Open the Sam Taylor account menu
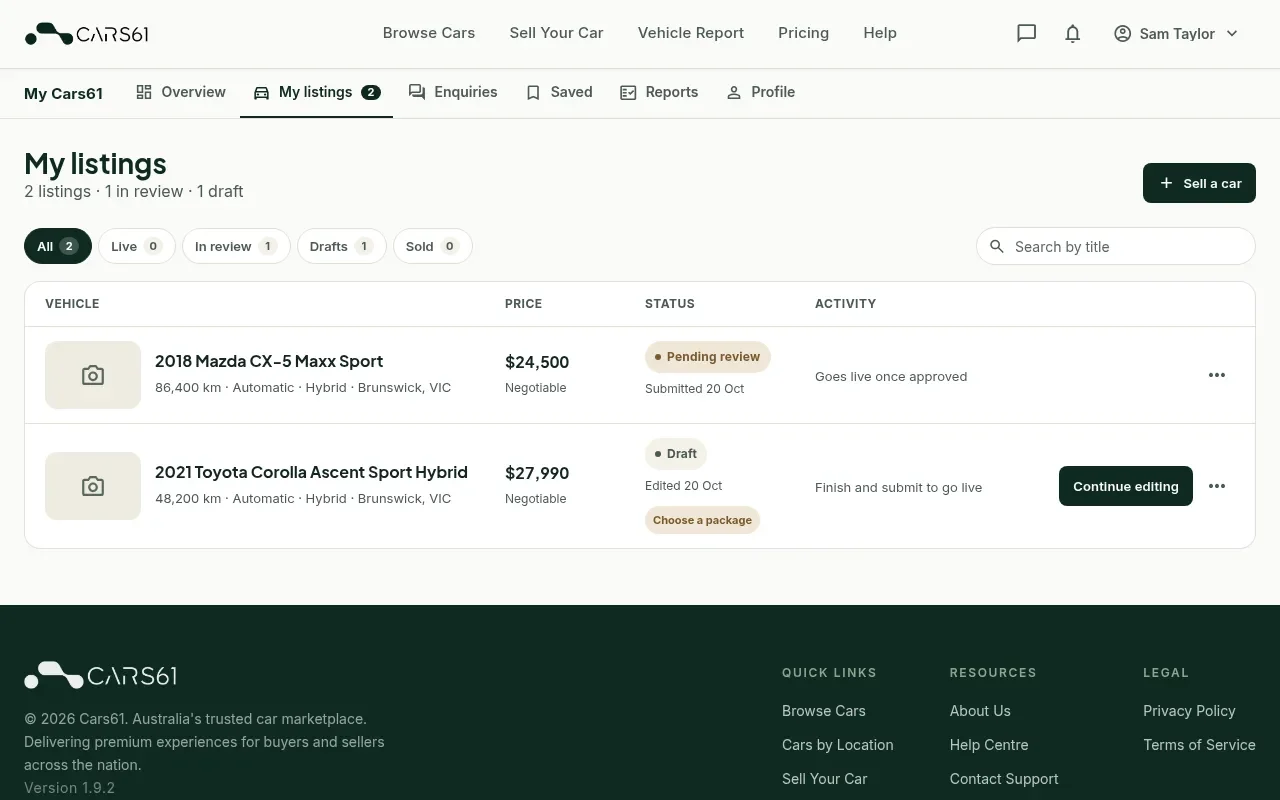1280x800 pixels. tap(1176, 33)
